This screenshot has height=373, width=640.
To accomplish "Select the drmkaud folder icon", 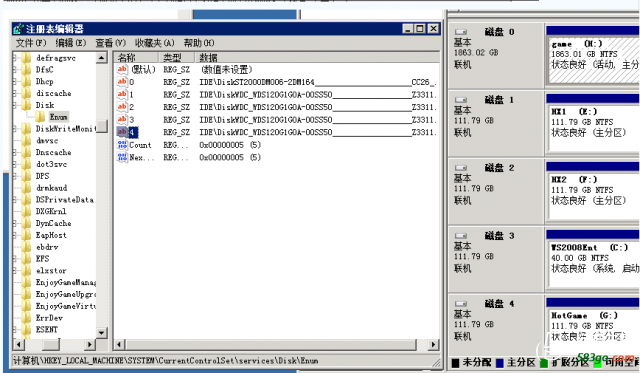I will [27, 188].
